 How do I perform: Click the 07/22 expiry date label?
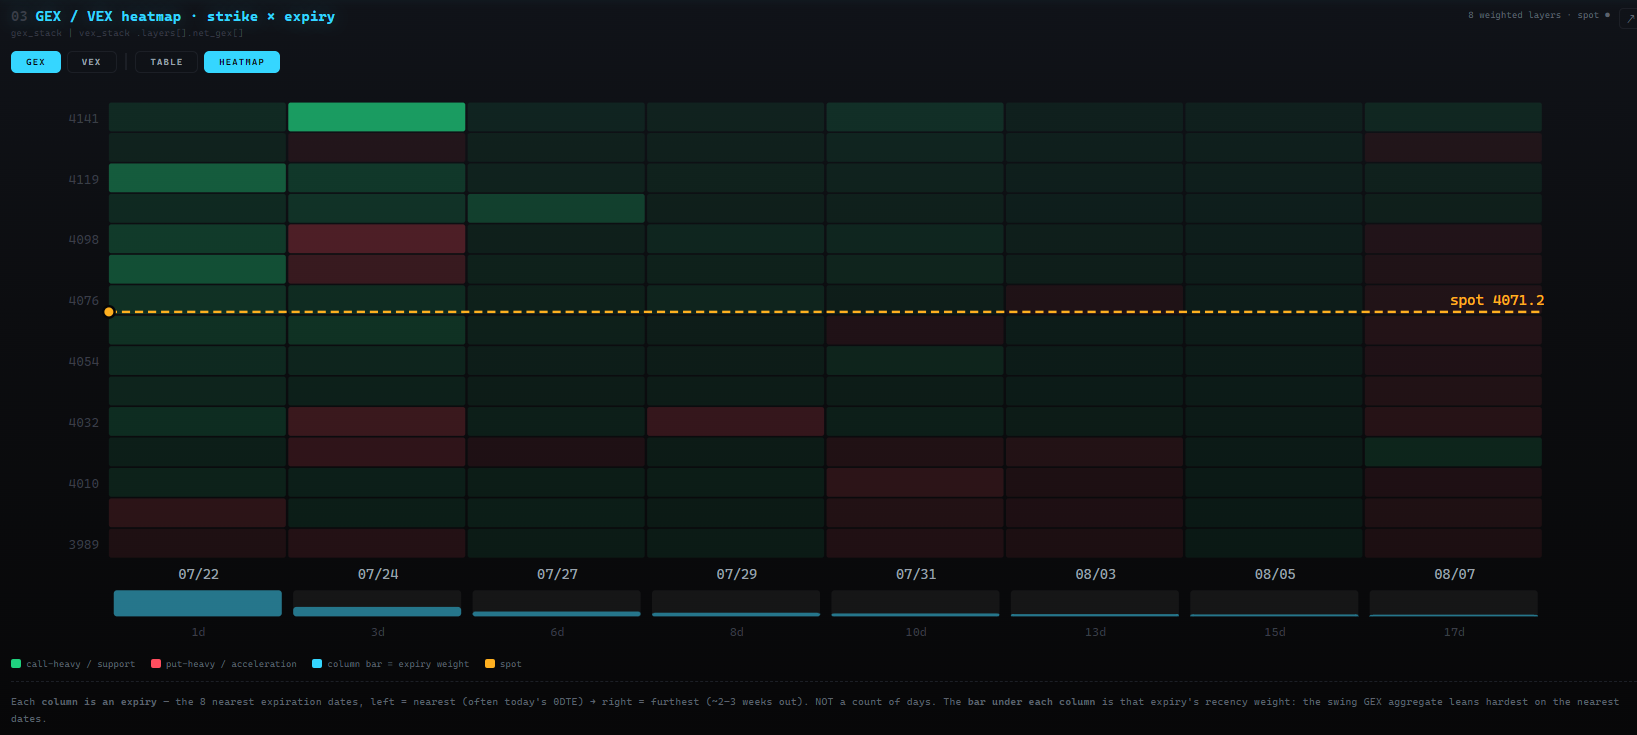(198, 574)
